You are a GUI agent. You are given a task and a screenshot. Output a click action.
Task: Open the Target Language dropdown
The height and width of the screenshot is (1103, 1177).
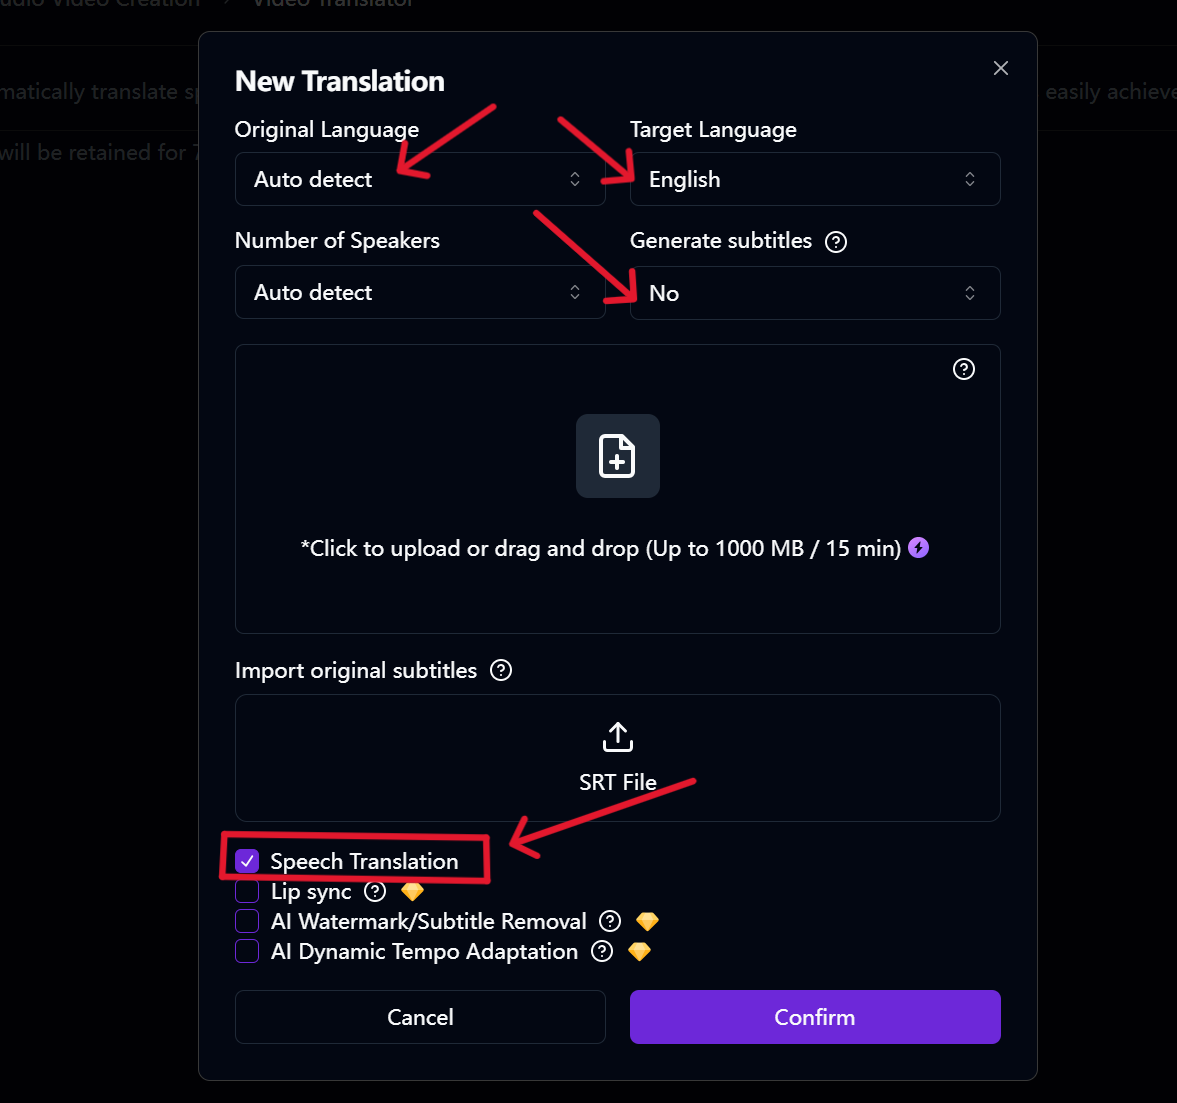pyautogui.click(x=815, y=179)
